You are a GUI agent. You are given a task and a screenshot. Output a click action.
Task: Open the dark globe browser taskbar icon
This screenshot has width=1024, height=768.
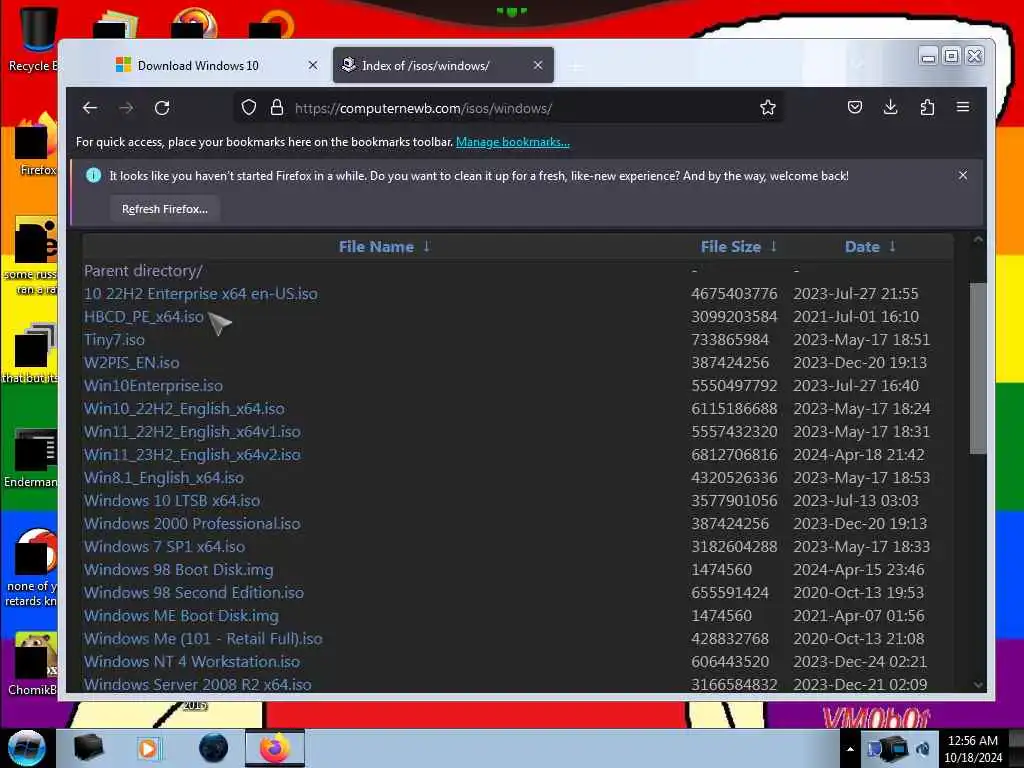(x=214, y=748)
